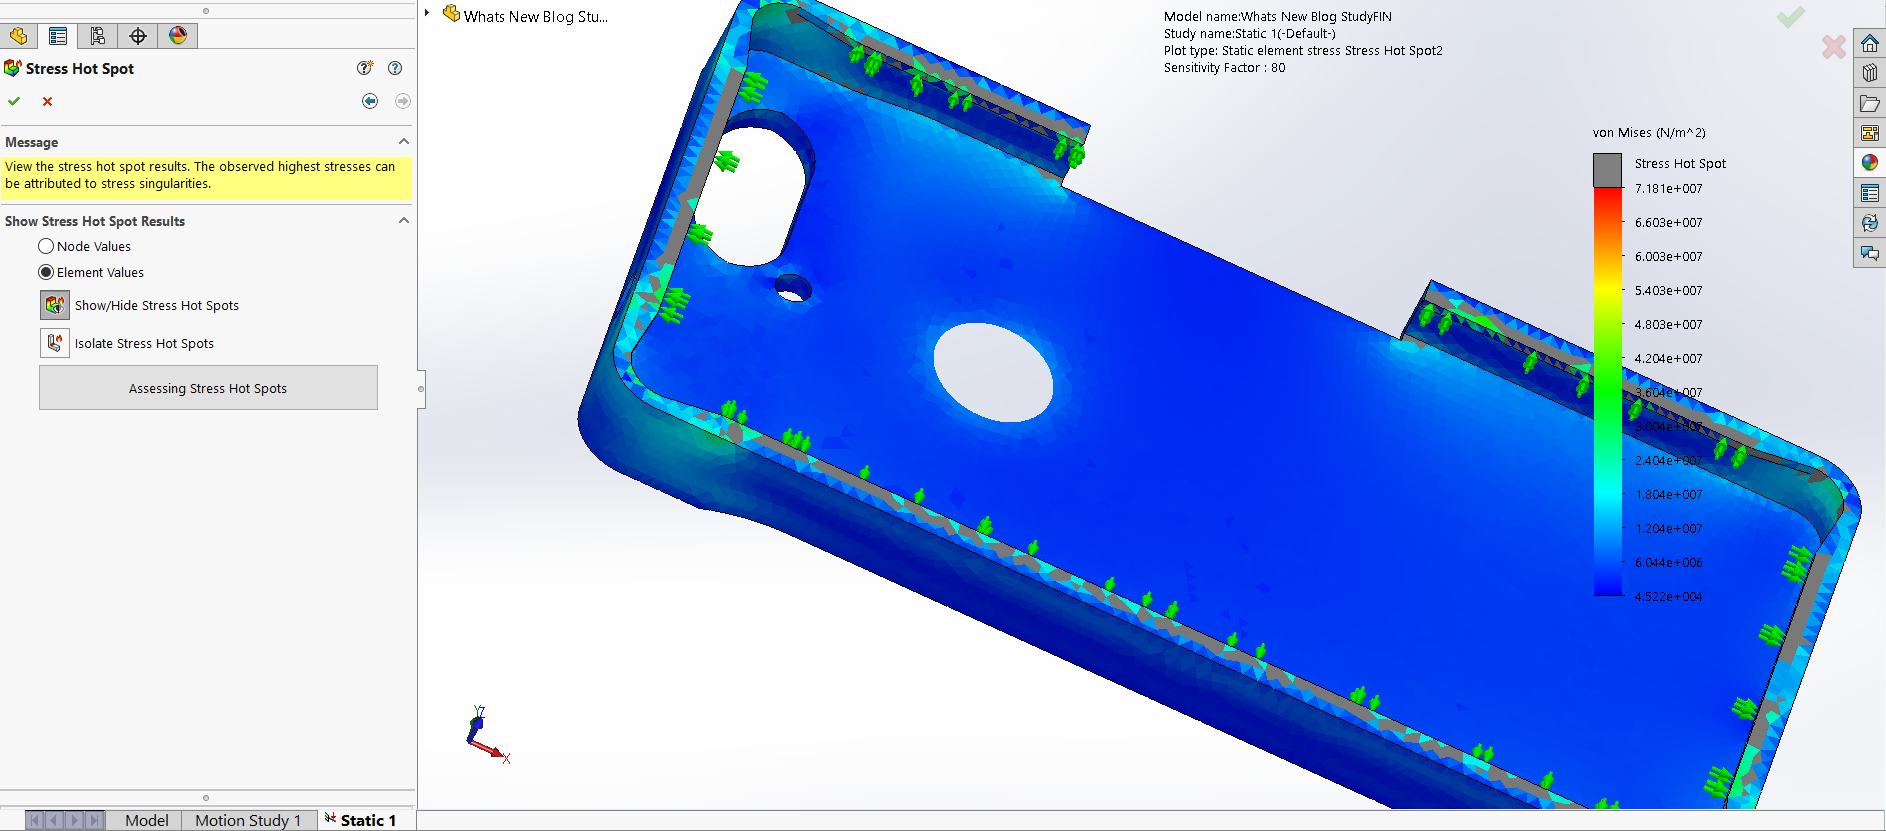The height and width of the screenshot is (831, 1886).
Task: Expand the Whats New Blog Stu flyout tree
Action: 427,13
